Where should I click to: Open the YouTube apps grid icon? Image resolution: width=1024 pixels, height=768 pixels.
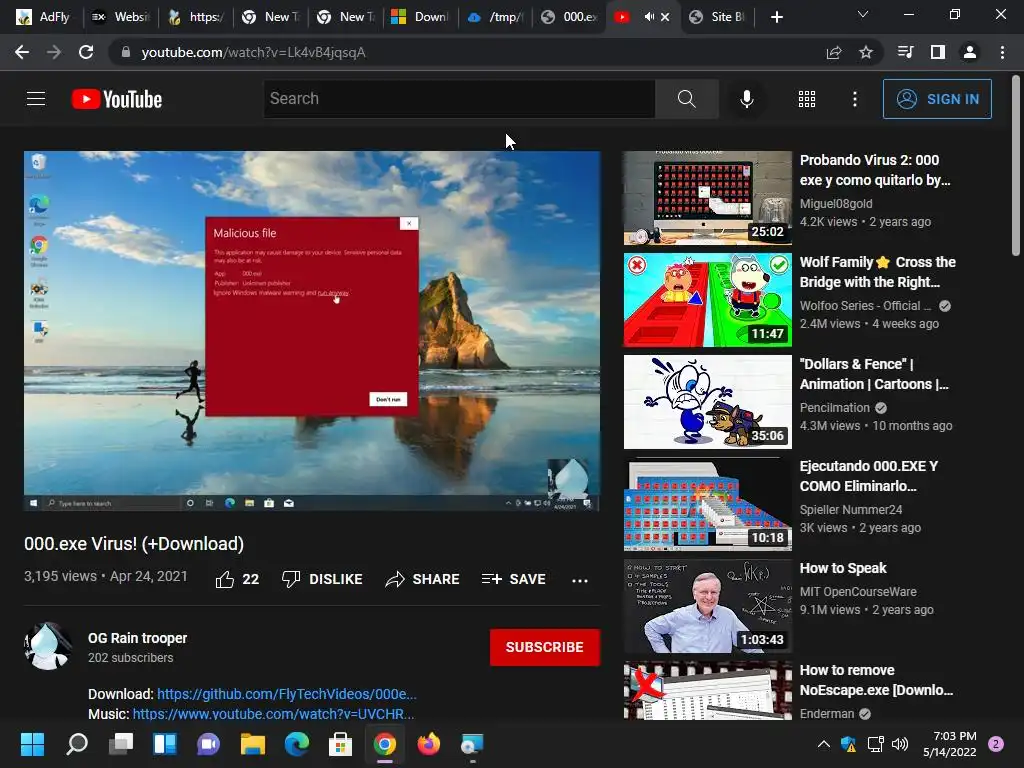807,99
